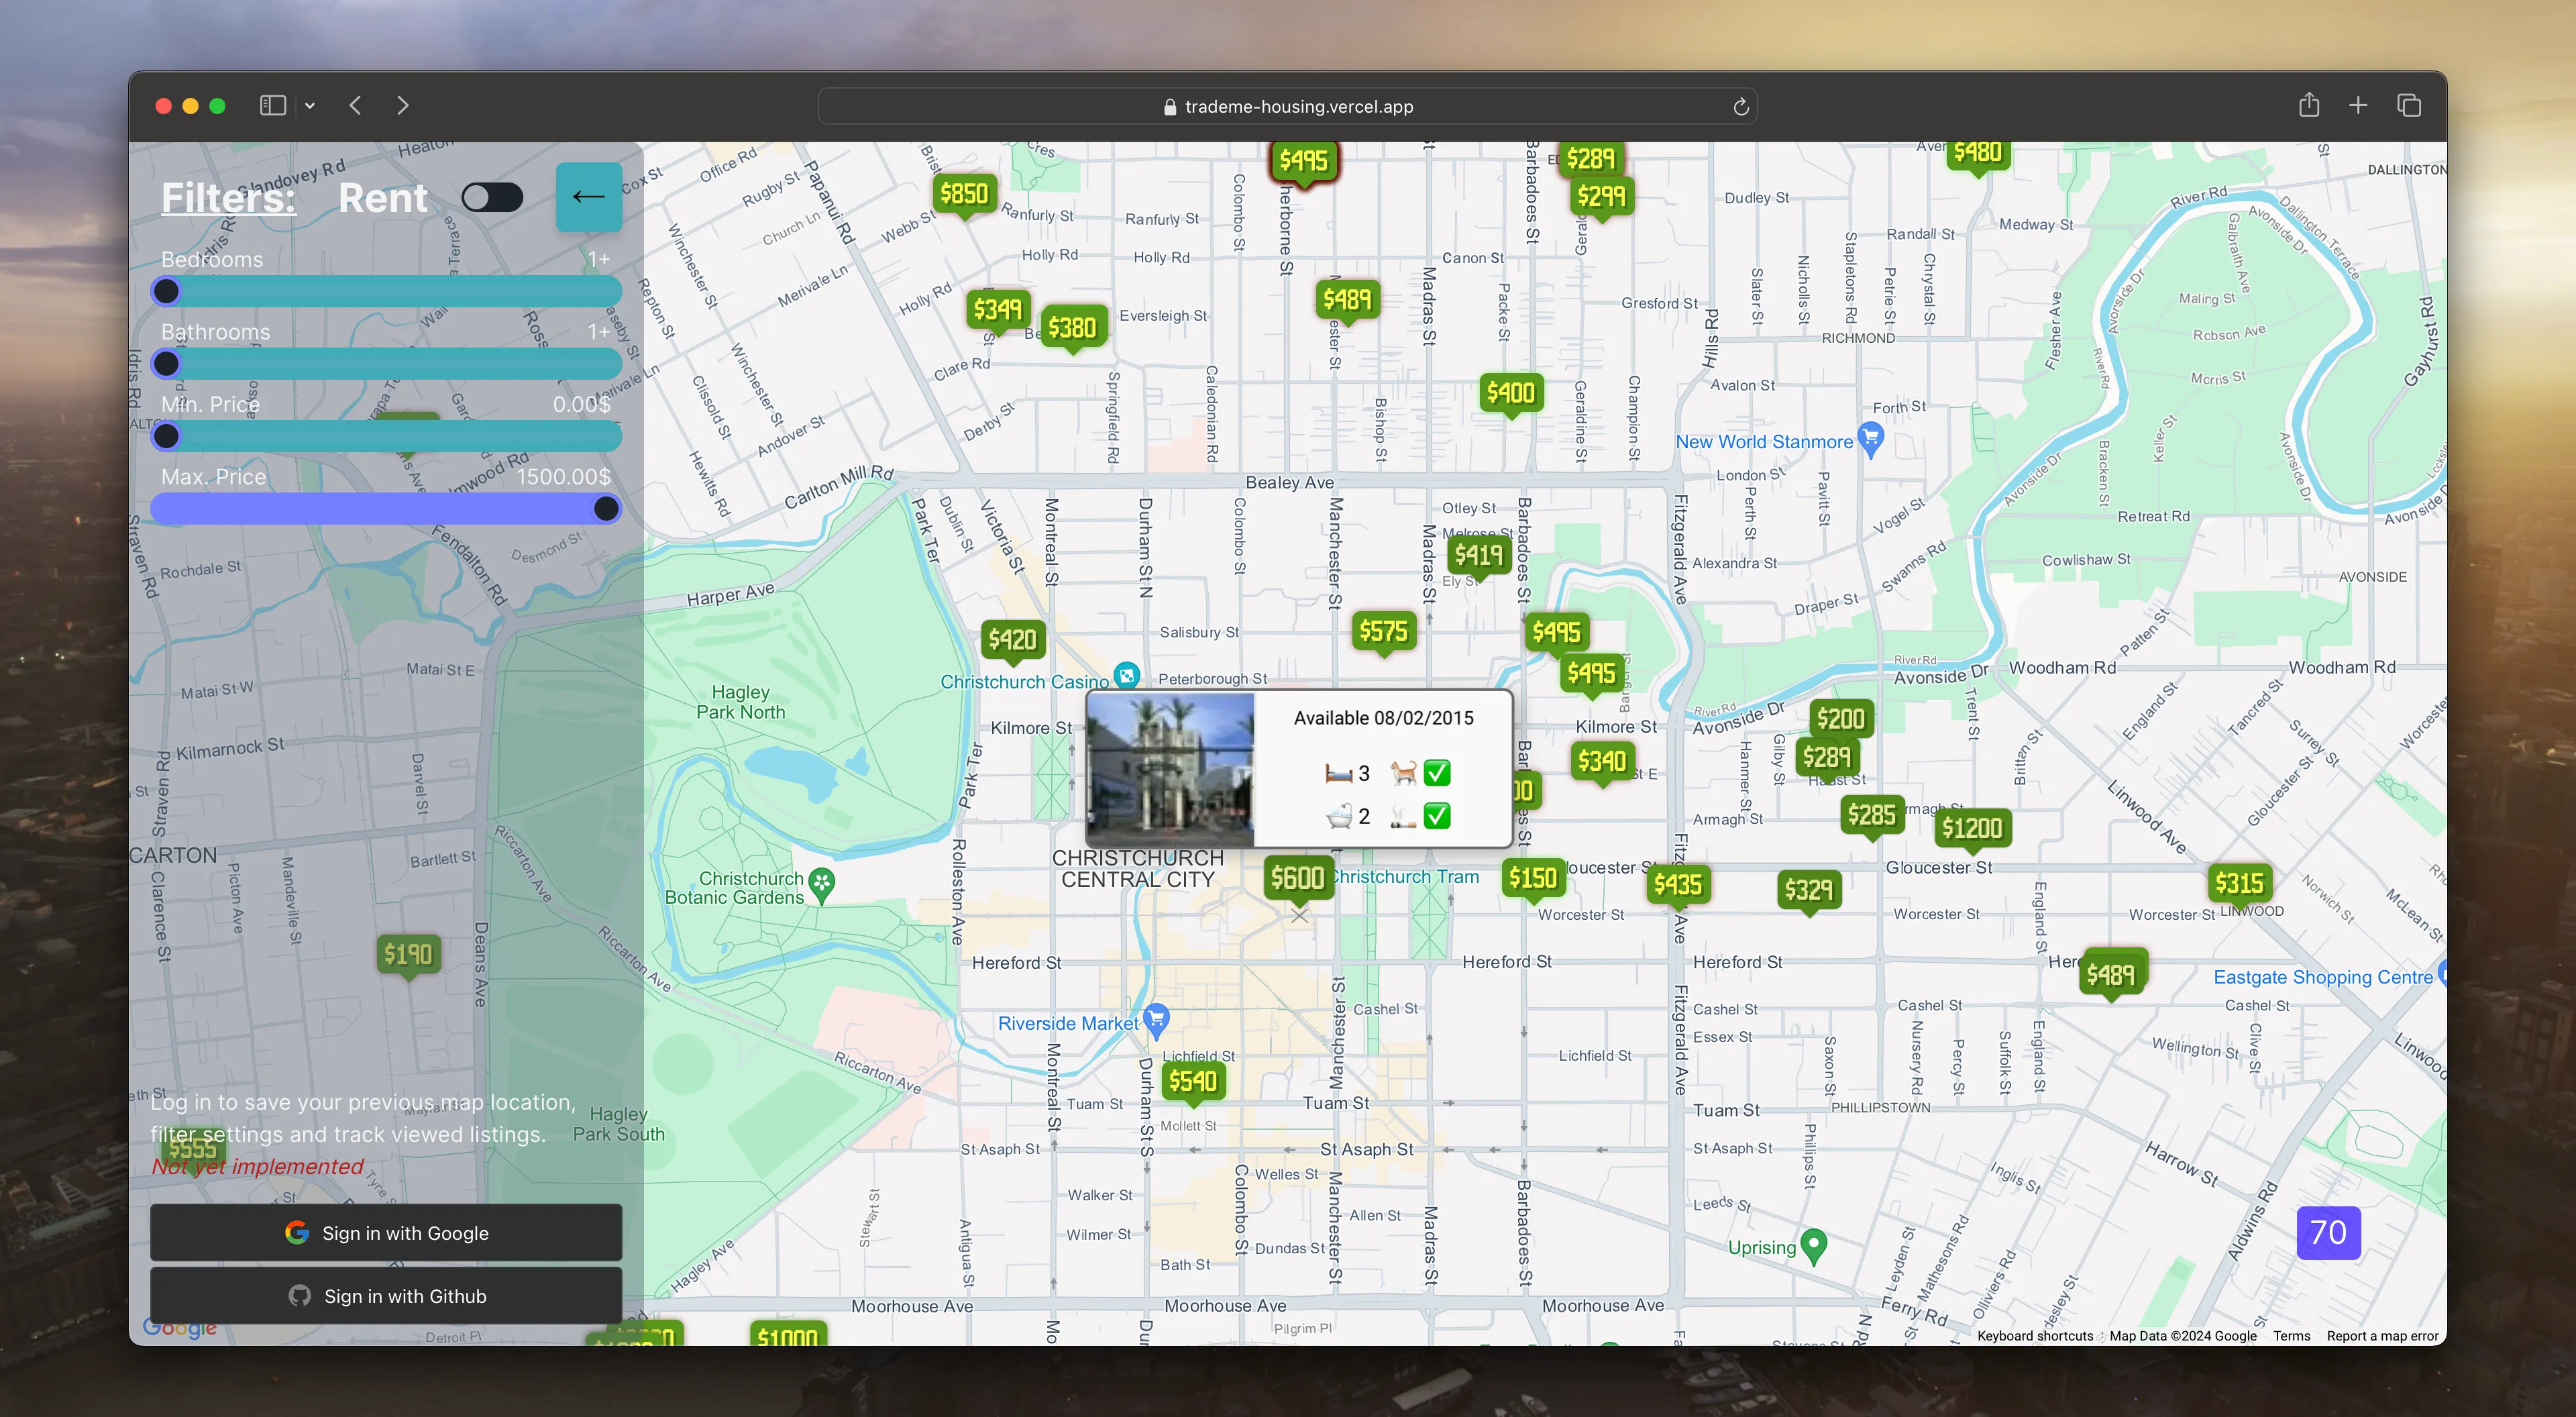Viewport: 2576px width, 1417px height.
Task: Click the 70 listings count badge
Action: 2328,1232
